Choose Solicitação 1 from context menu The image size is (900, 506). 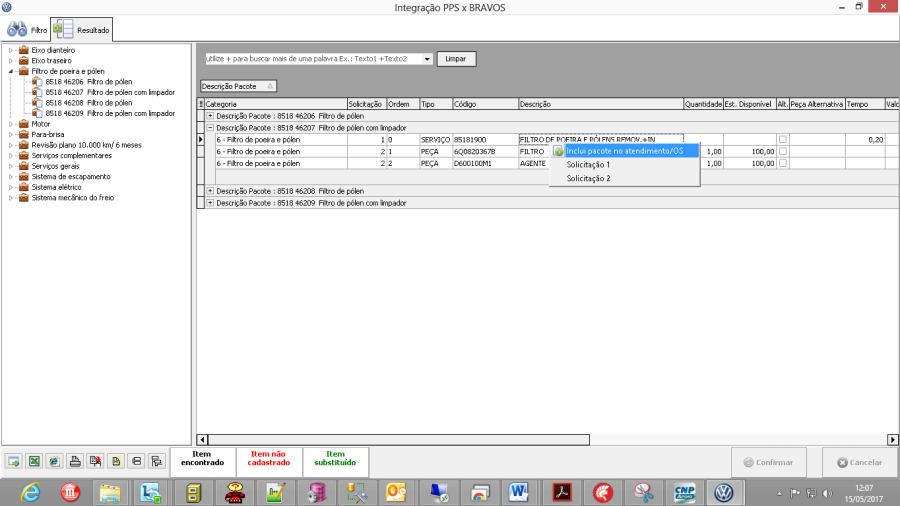point(588,165)
